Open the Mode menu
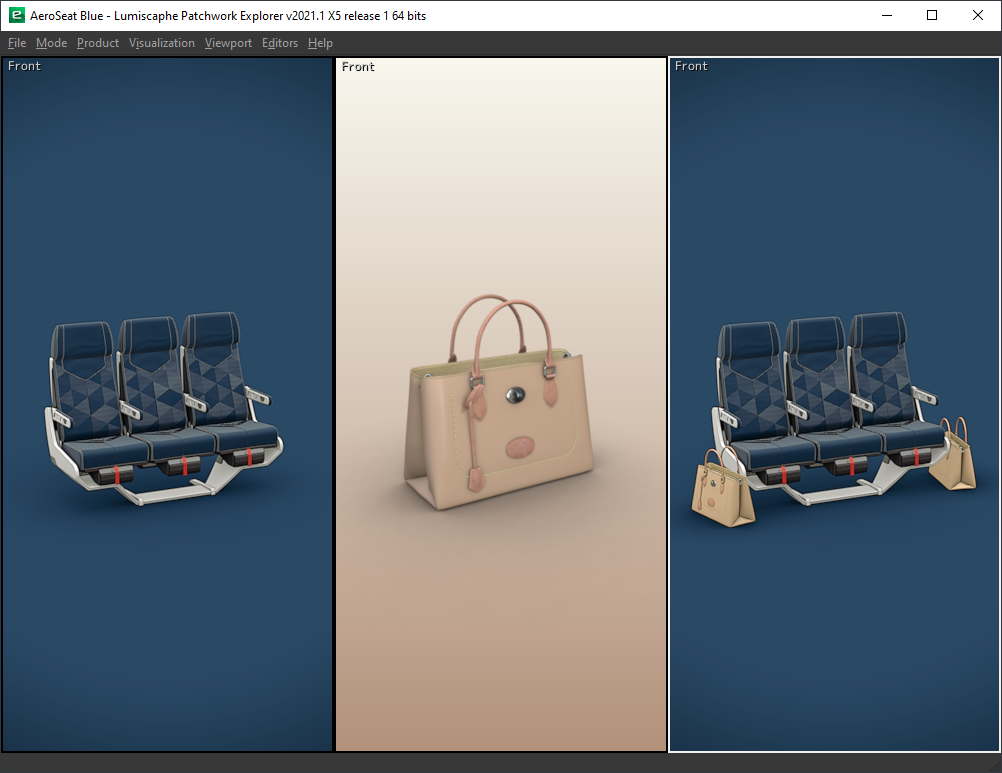Image resolution: width=1002 pixels, height=773 pixels. [x=51, y=43]
